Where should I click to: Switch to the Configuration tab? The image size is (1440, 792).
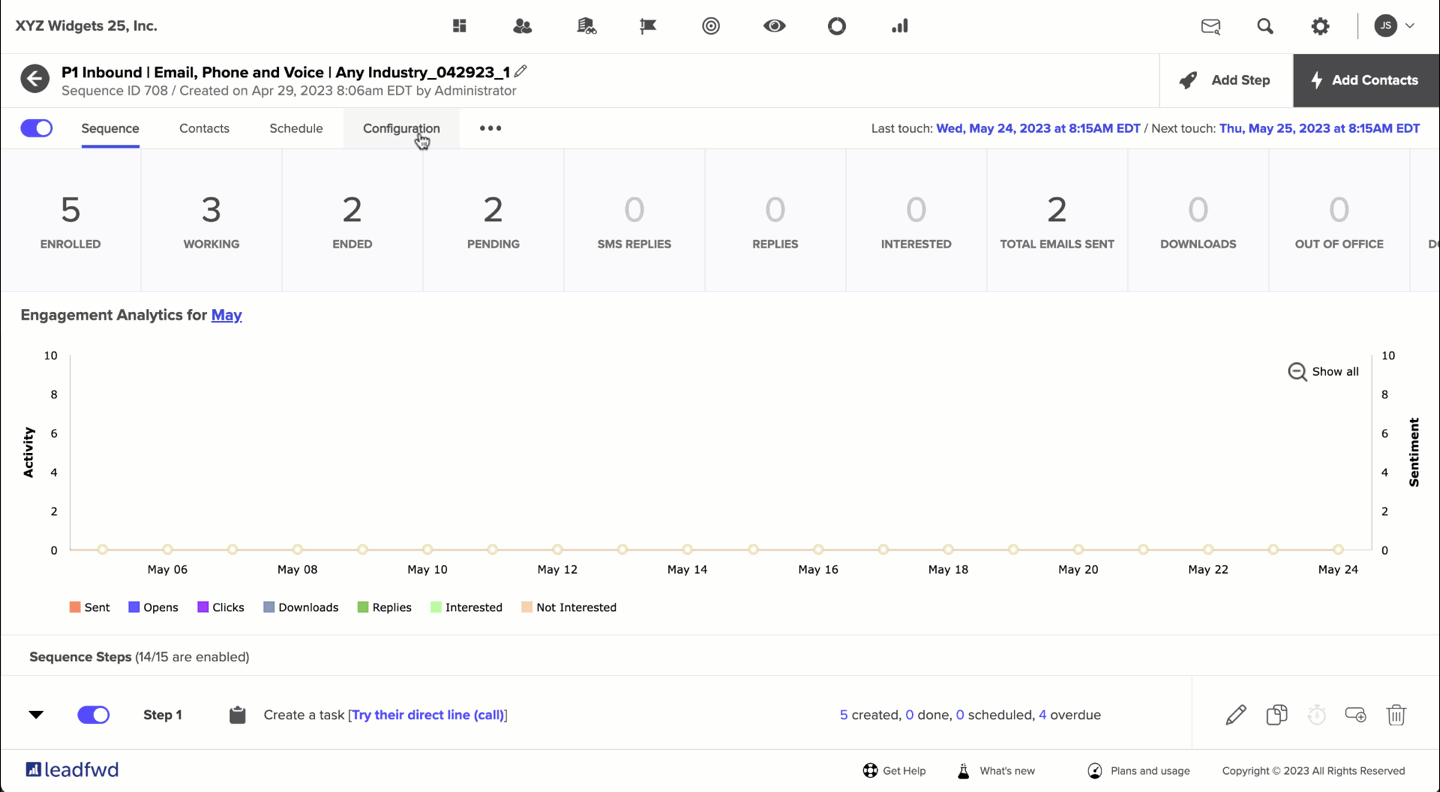[x=401, y=128]
